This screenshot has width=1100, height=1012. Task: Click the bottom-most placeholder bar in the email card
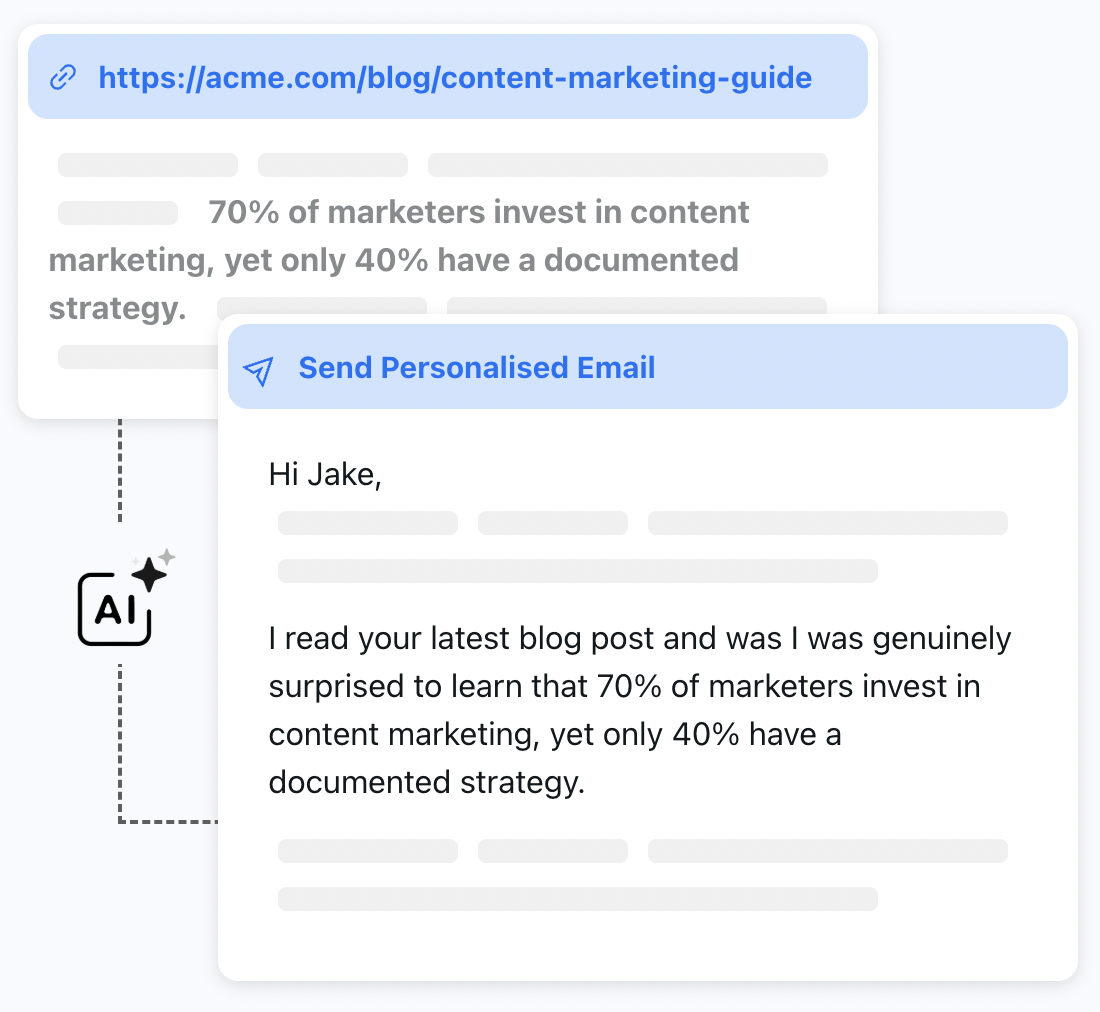[577, 899]
